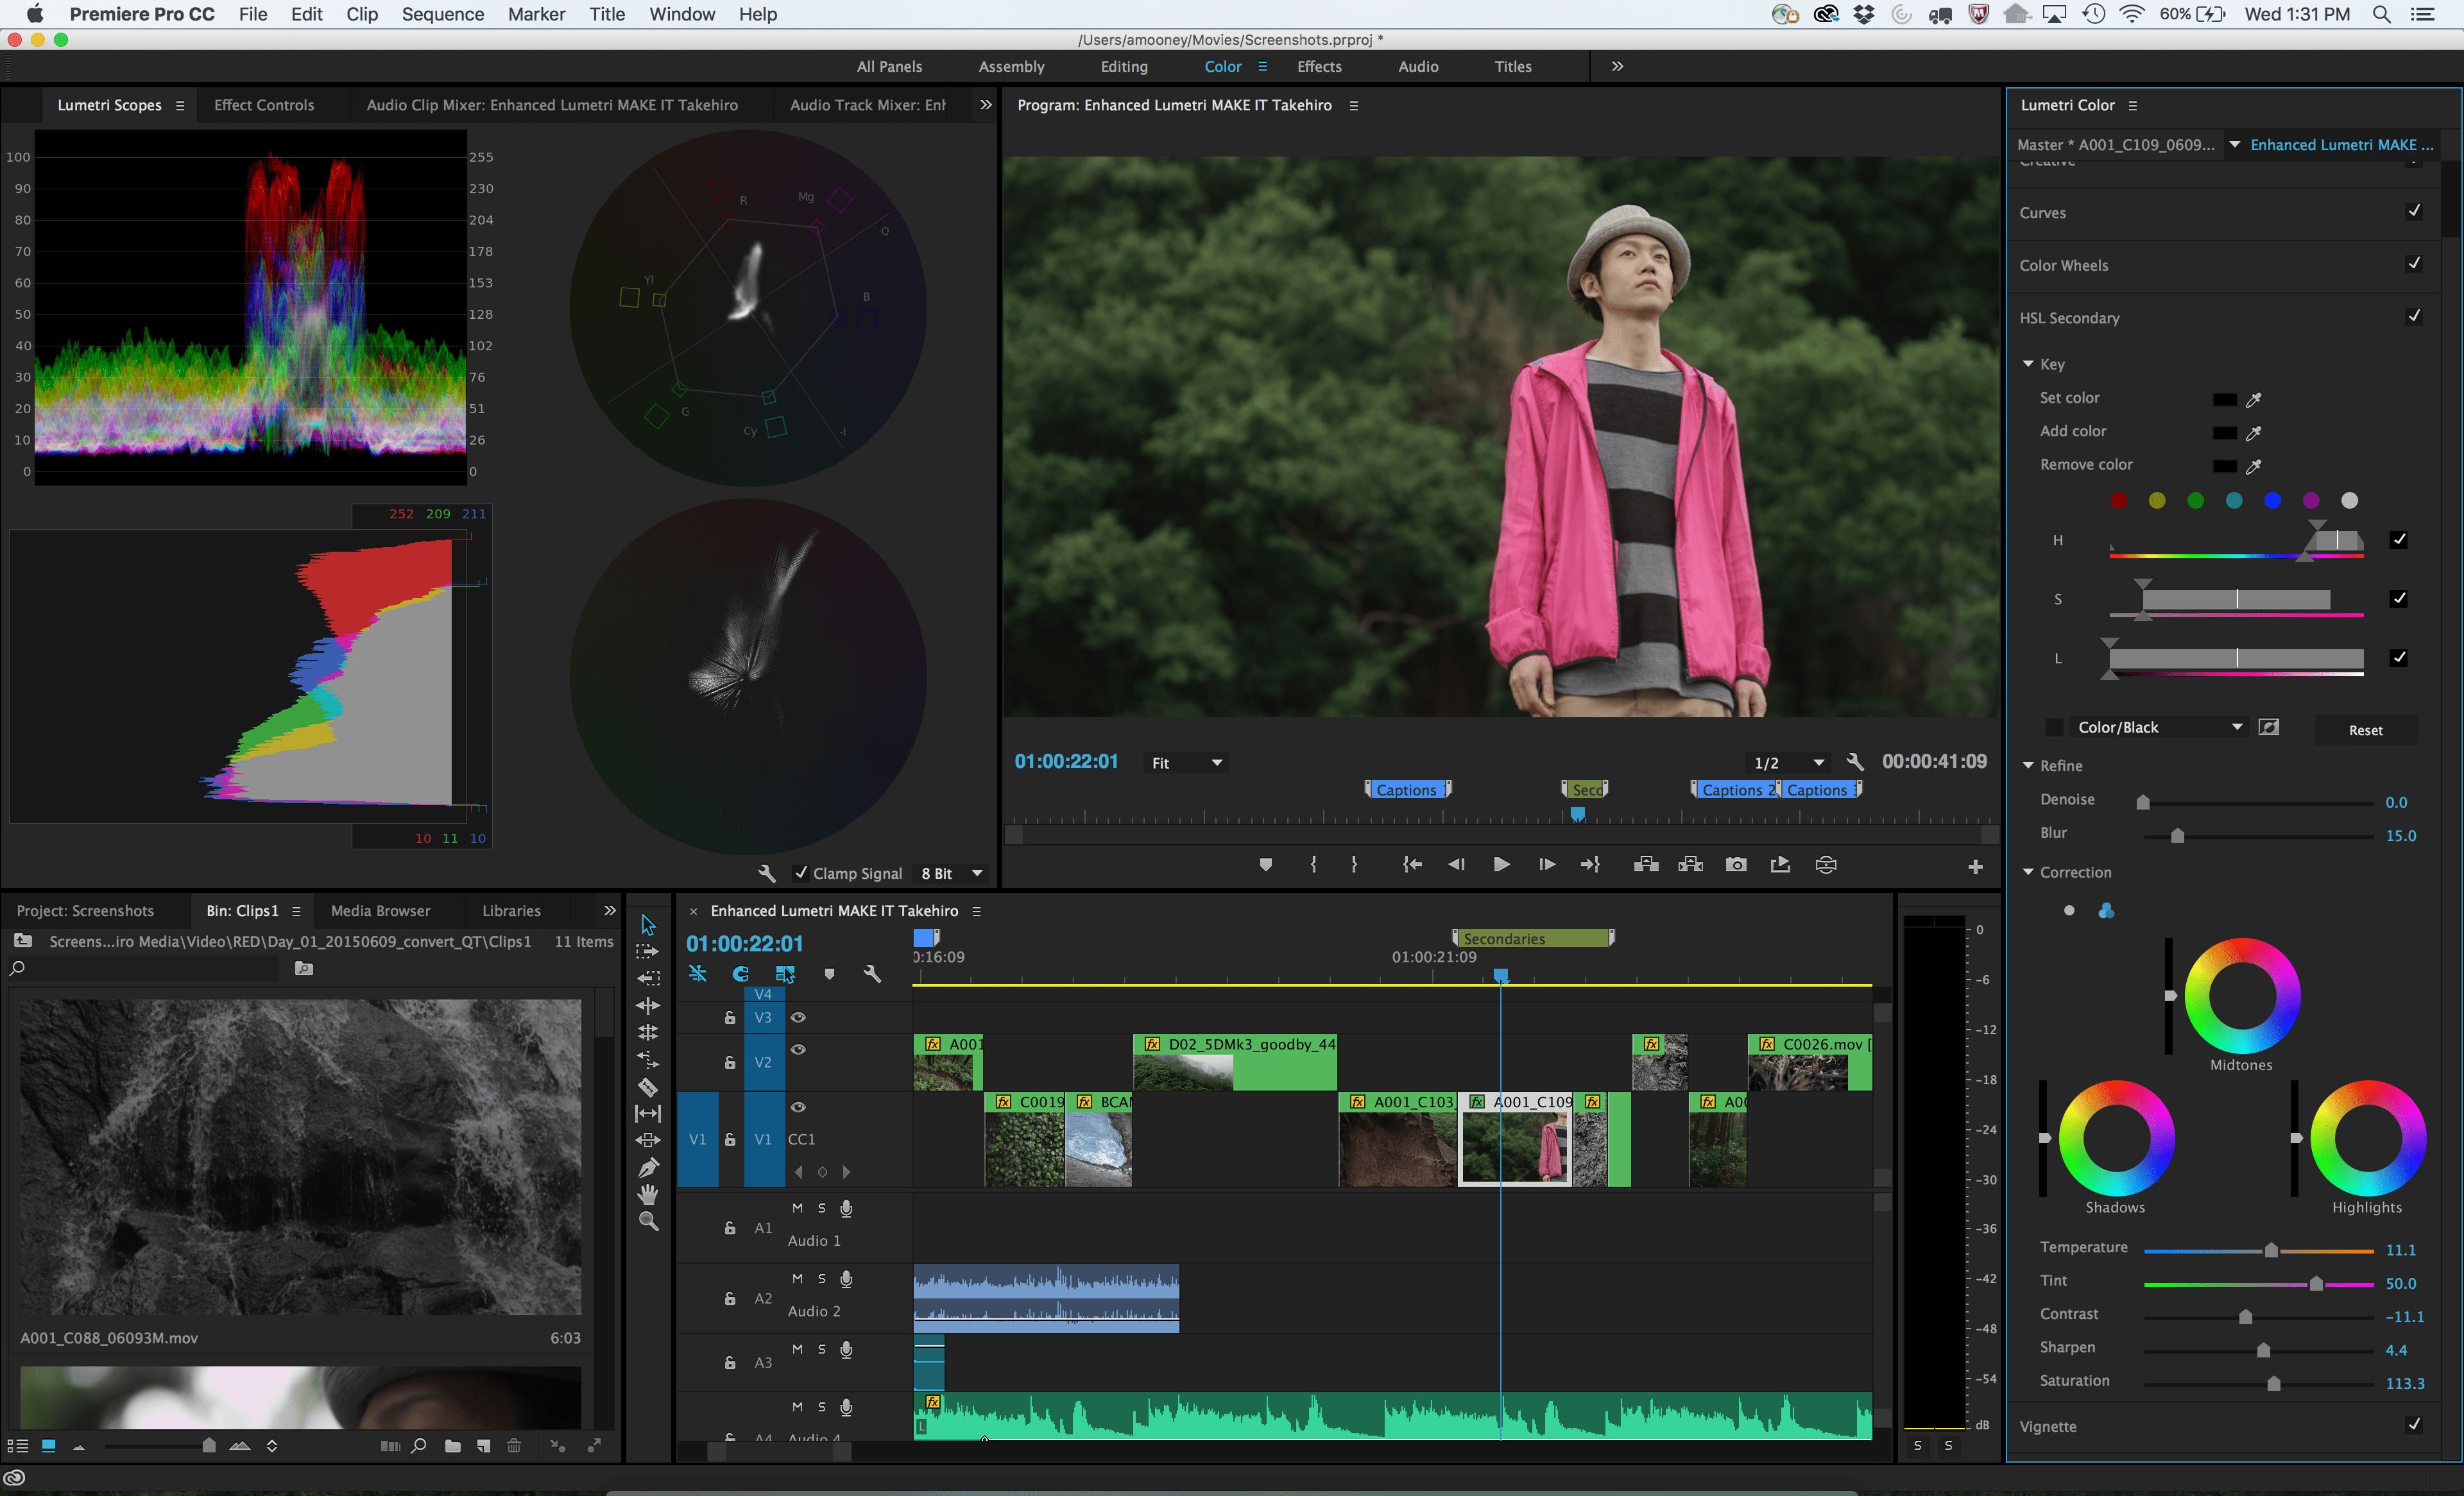Mute Audio 2 with its M button
This screenshot has height=1496, width=2464.
(798, 1278)
